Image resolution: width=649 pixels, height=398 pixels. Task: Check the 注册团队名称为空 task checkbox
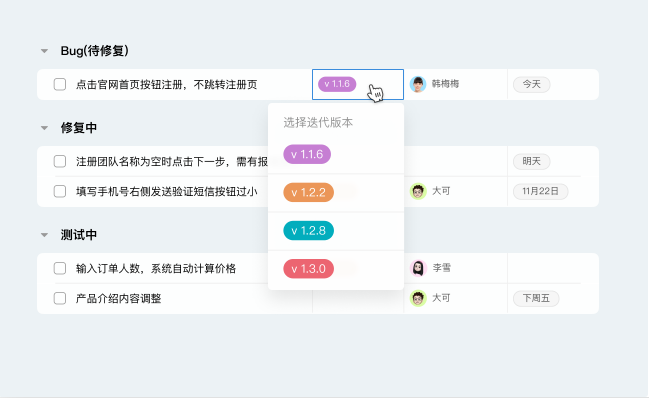point(60,161)
